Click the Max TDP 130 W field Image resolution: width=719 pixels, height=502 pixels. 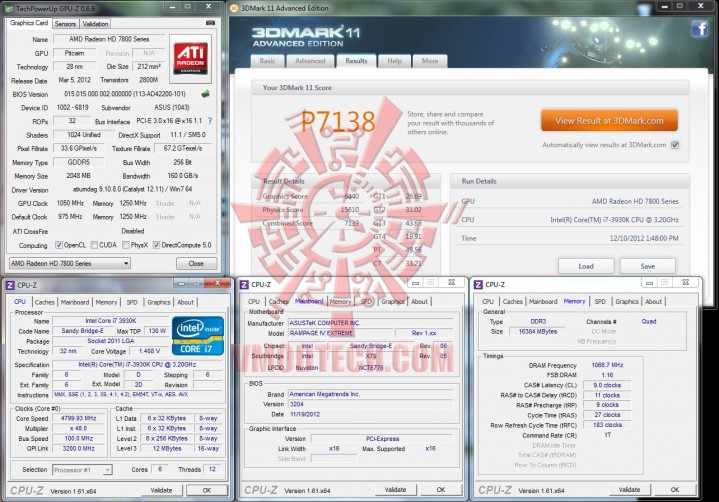157,331
